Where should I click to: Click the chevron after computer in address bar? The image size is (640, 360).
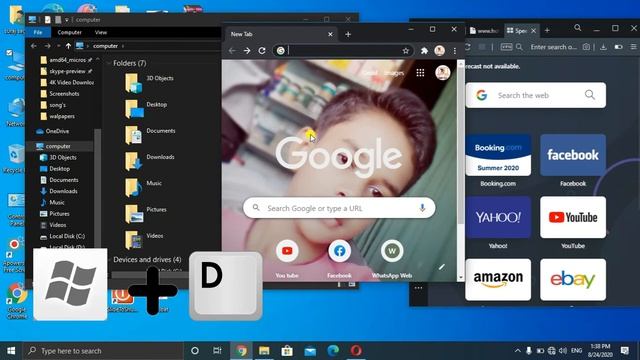click(x=123, y=46)
